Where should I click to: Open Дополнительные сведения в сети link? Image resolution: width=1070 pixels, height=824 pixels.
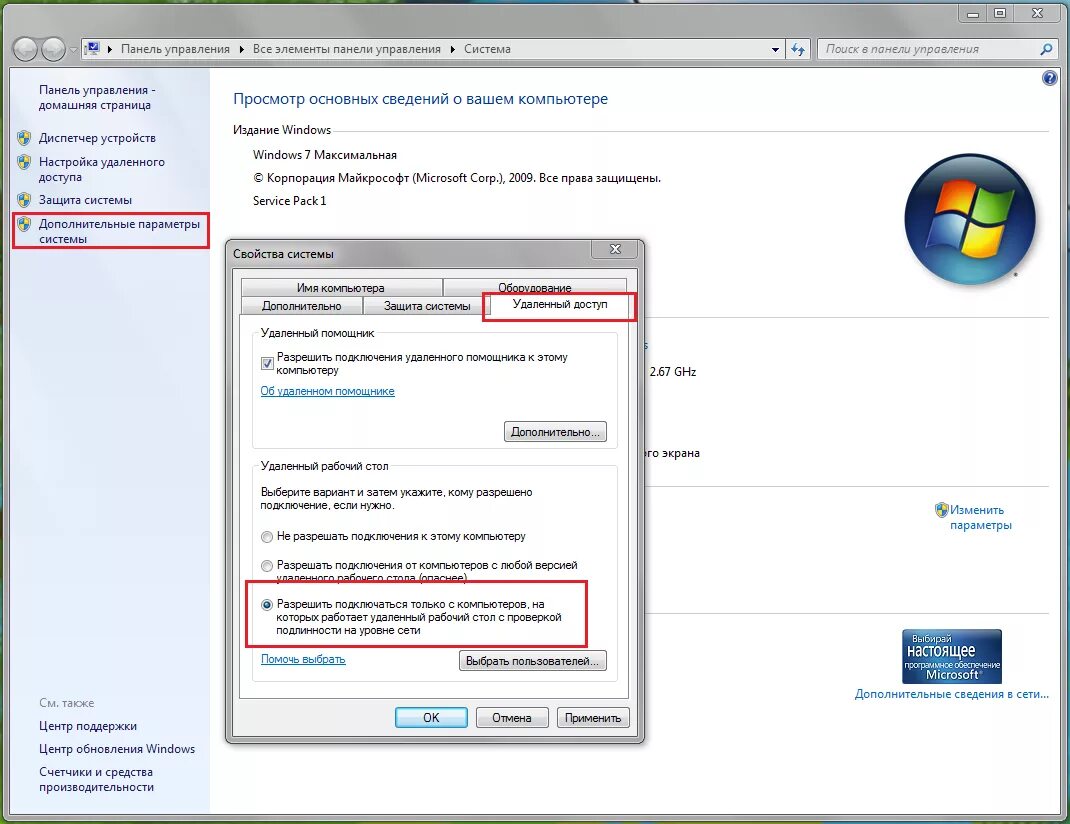951,694
